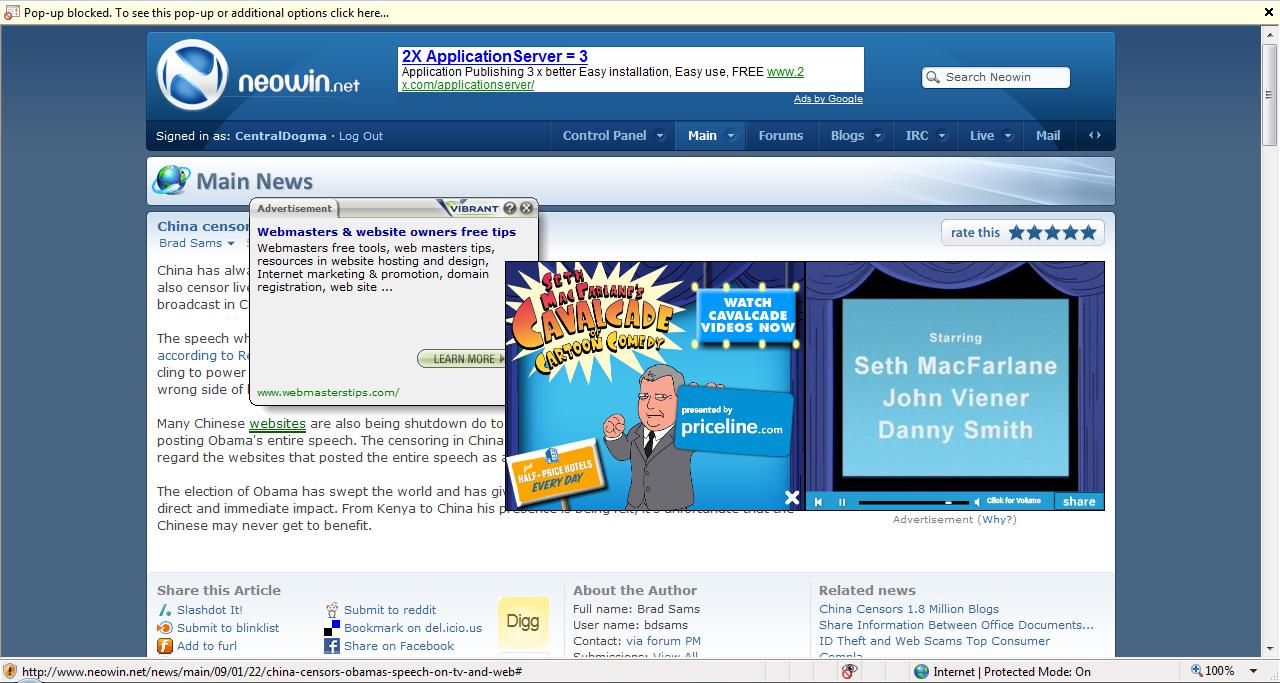Viewport: 1280px width, 683px height.
Task: Open the Slashdot It! link
Action: (210, 610)
